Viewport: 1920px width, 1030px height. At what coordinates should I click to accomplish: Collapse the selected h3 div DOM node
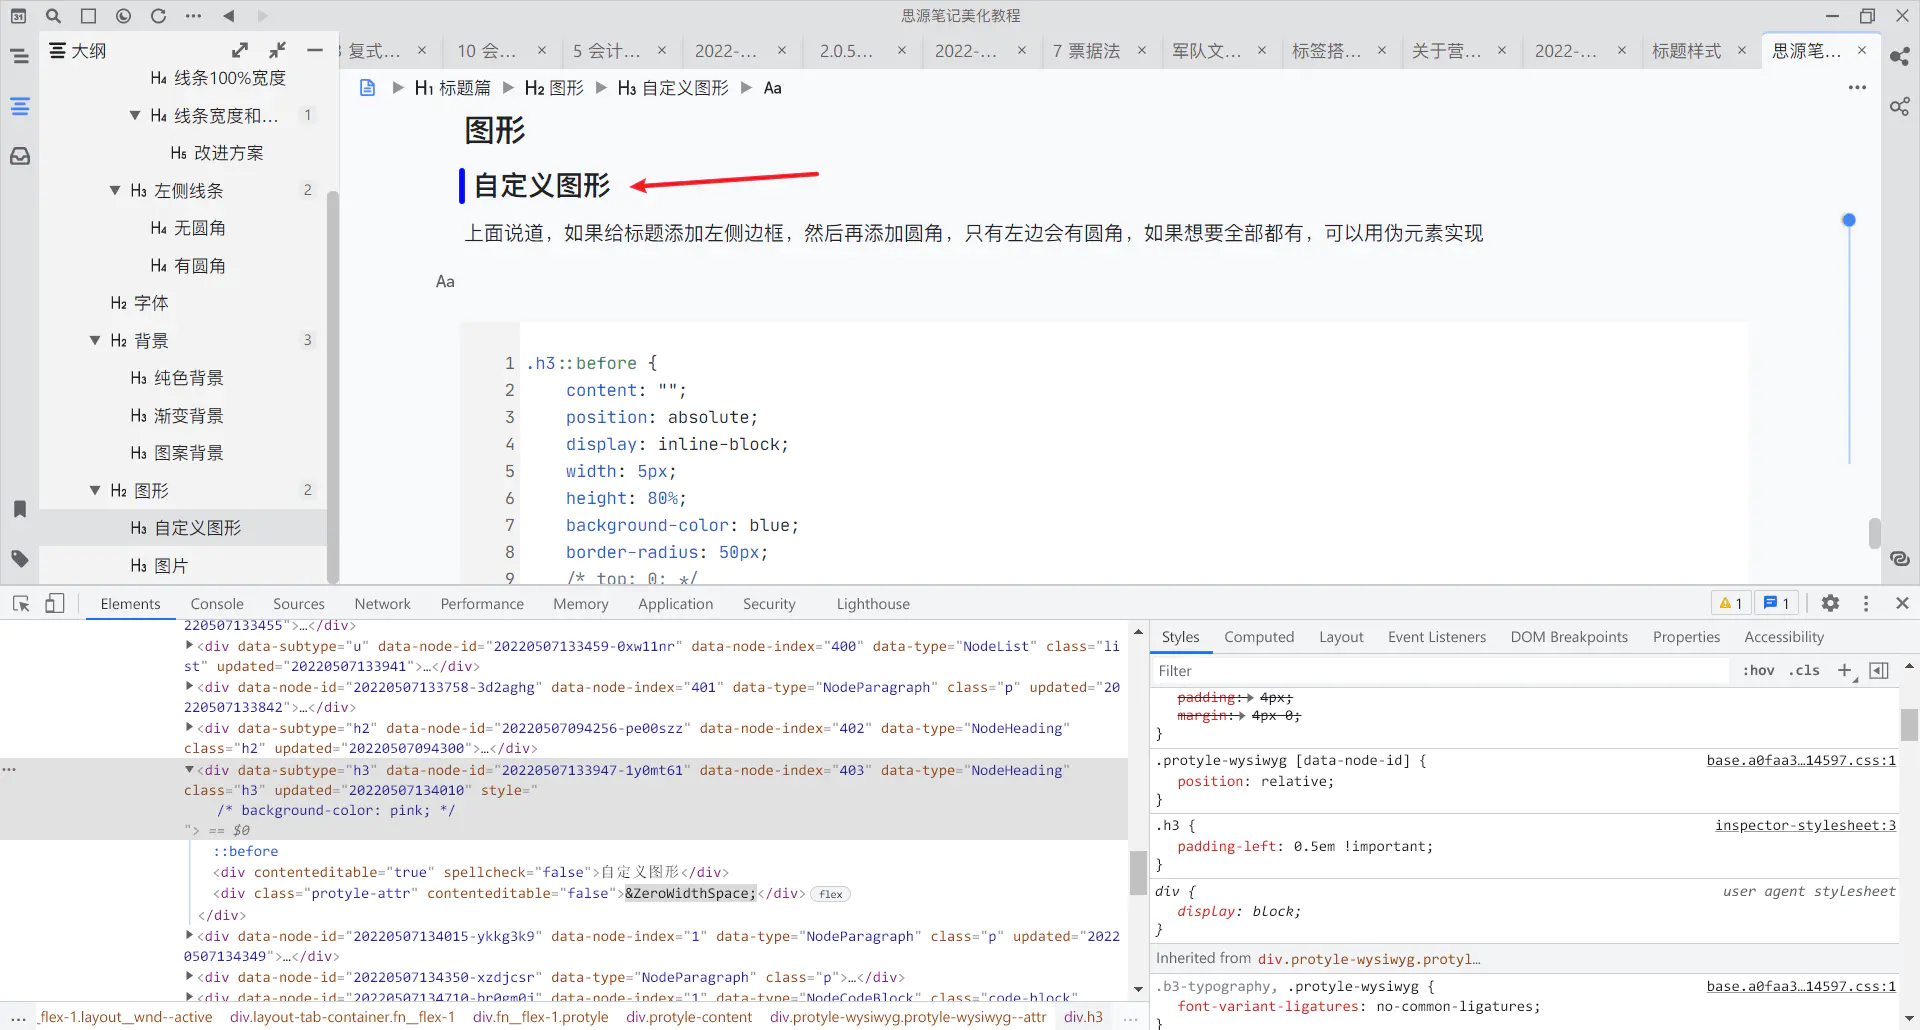tap(189, 770)
